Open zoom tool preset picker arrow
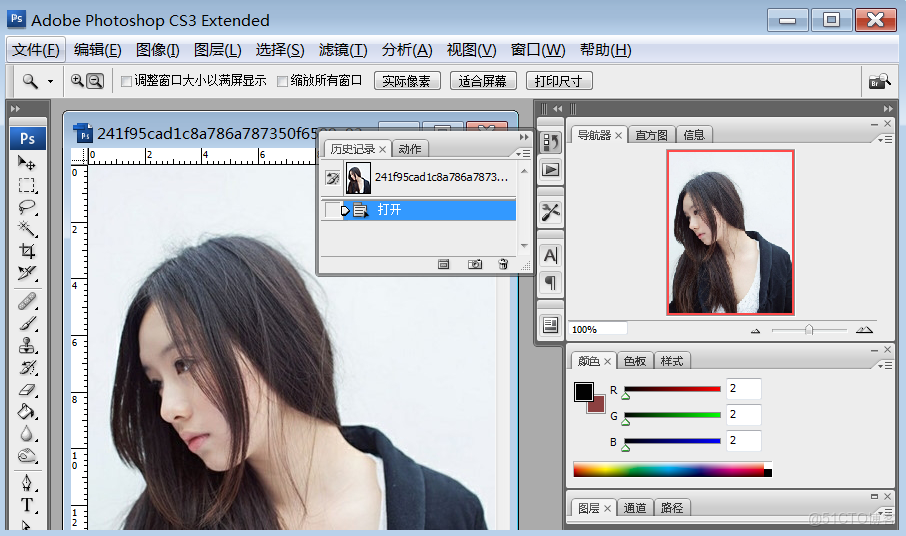Image resolution: width=906 pixels, height=536 pixels. click(50, 81)
